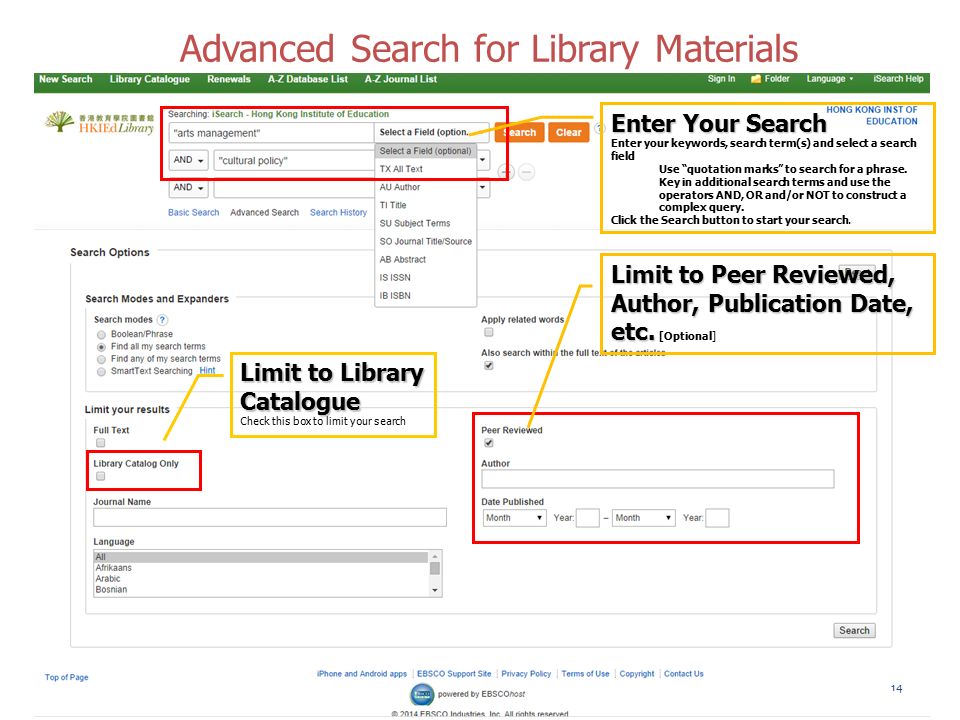
Task: Choose TX All Text from field list
Action: [426, 169]
